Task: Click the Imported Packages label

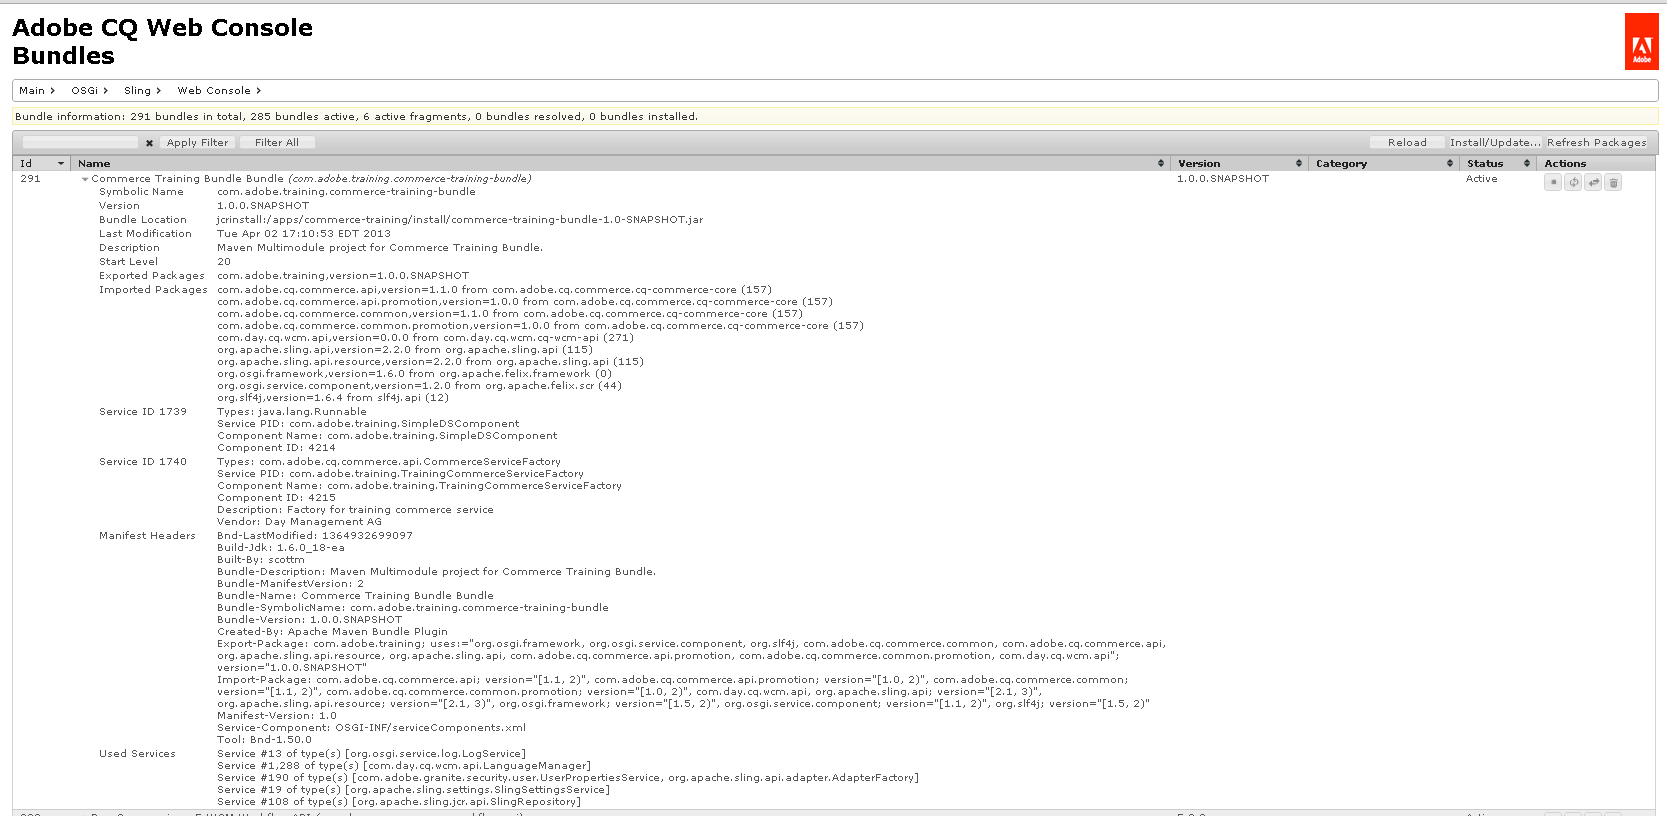Action: point(153,290)
